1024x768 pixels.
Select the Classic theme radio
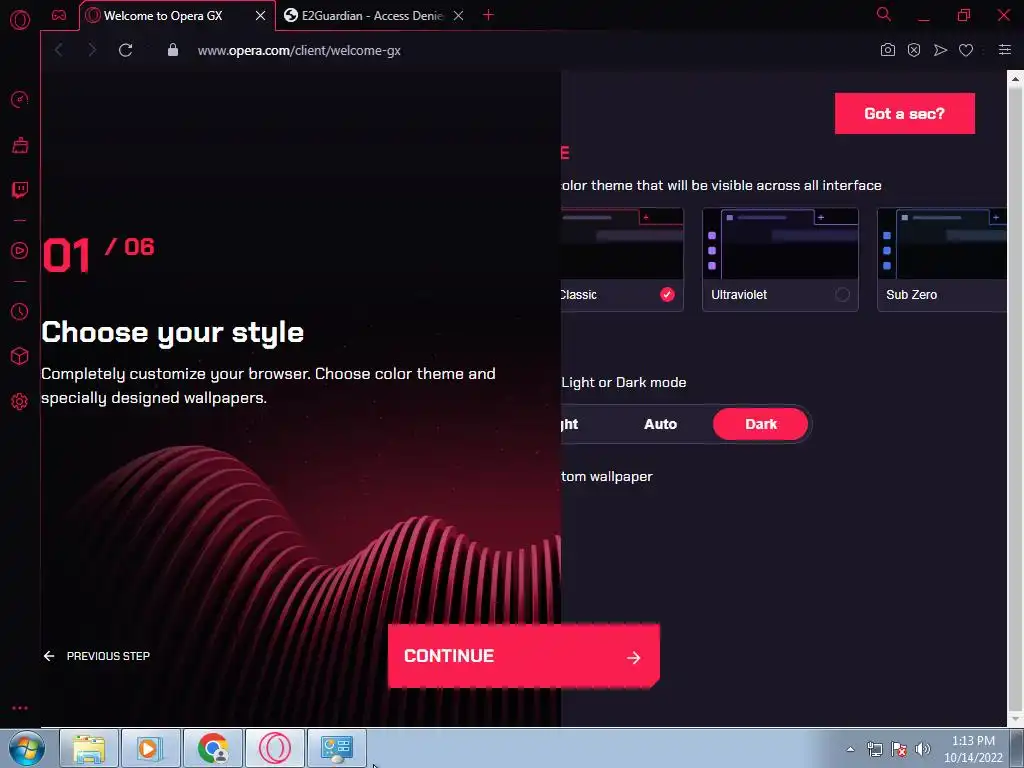click(x=667, y=295)
